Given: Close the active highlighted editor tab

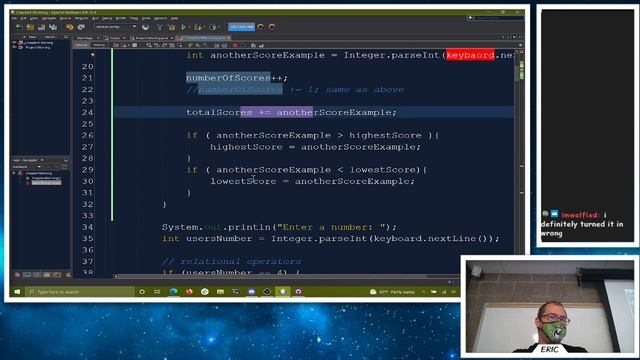Looking at the screenshot, I should click(x=229, y=38).
